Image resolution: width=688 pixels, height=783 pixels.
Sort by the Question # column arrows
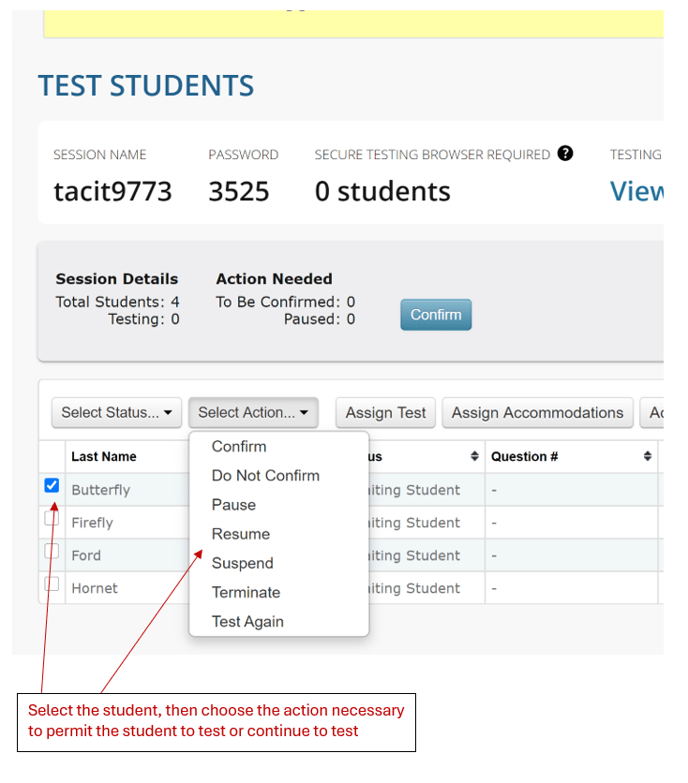(x=647, y=456)
